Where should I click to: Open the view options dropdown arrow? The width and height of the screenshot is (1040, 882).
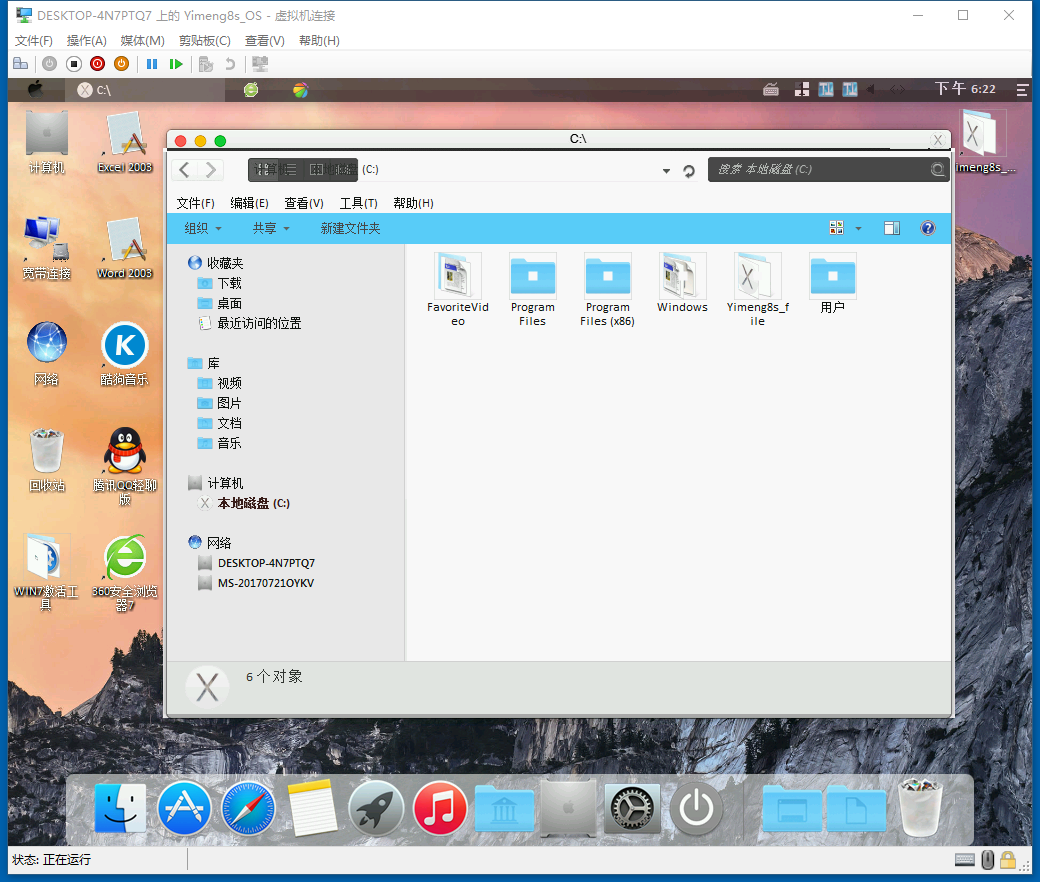[x=858, y=228]
